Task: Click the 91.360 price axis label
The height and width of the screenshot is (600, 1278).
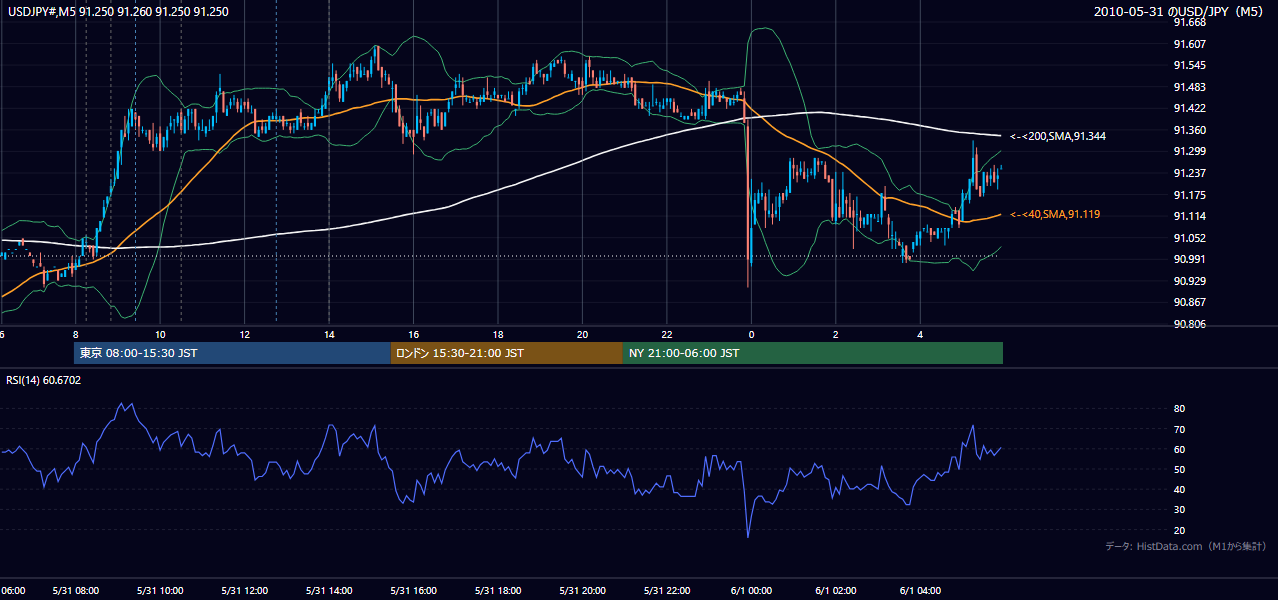Action: [1190, 130]
